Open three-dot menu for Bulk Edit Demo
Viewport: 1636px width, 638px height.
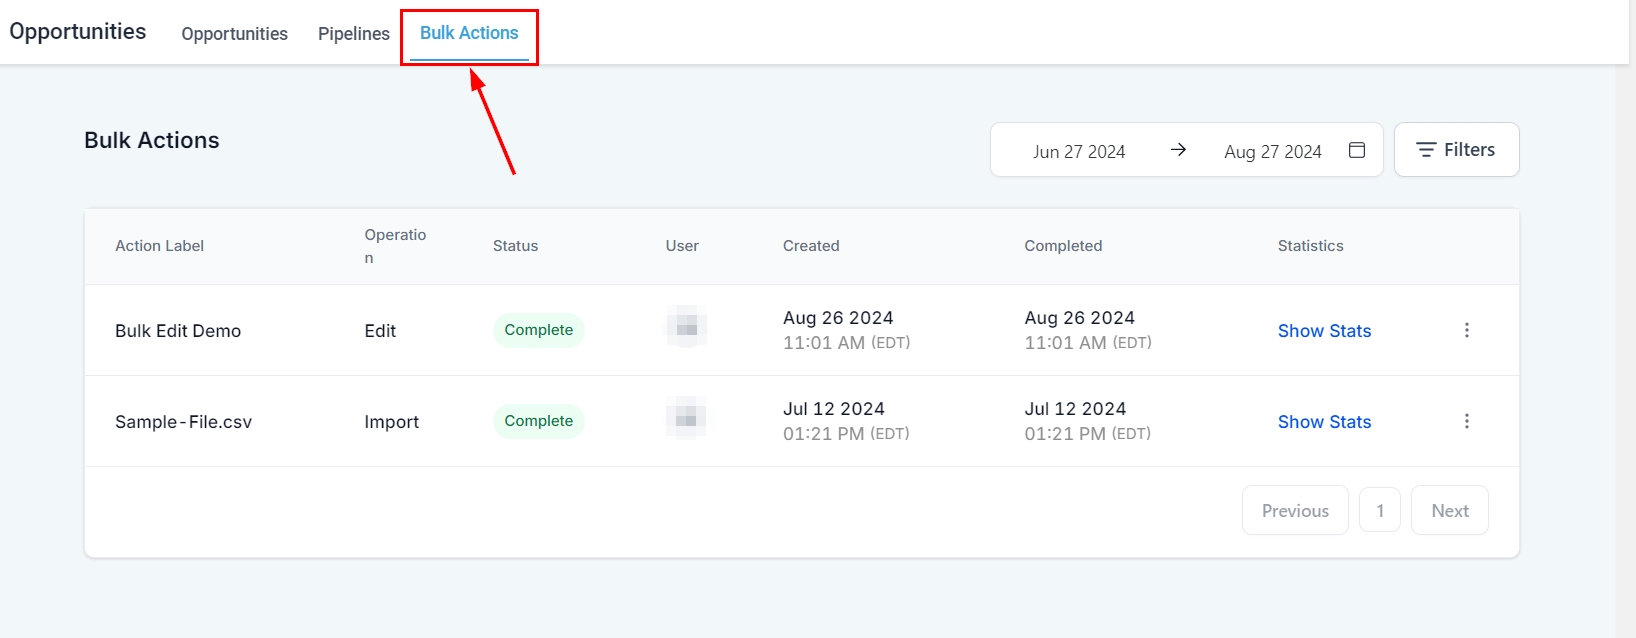[x=1466, y=330]
